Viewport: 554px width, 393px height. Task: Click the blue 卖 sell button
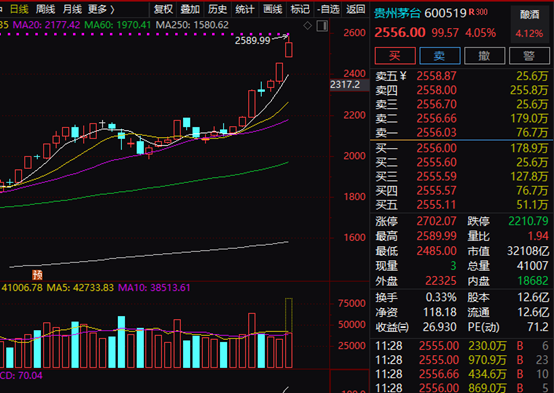tap(440, 56)
